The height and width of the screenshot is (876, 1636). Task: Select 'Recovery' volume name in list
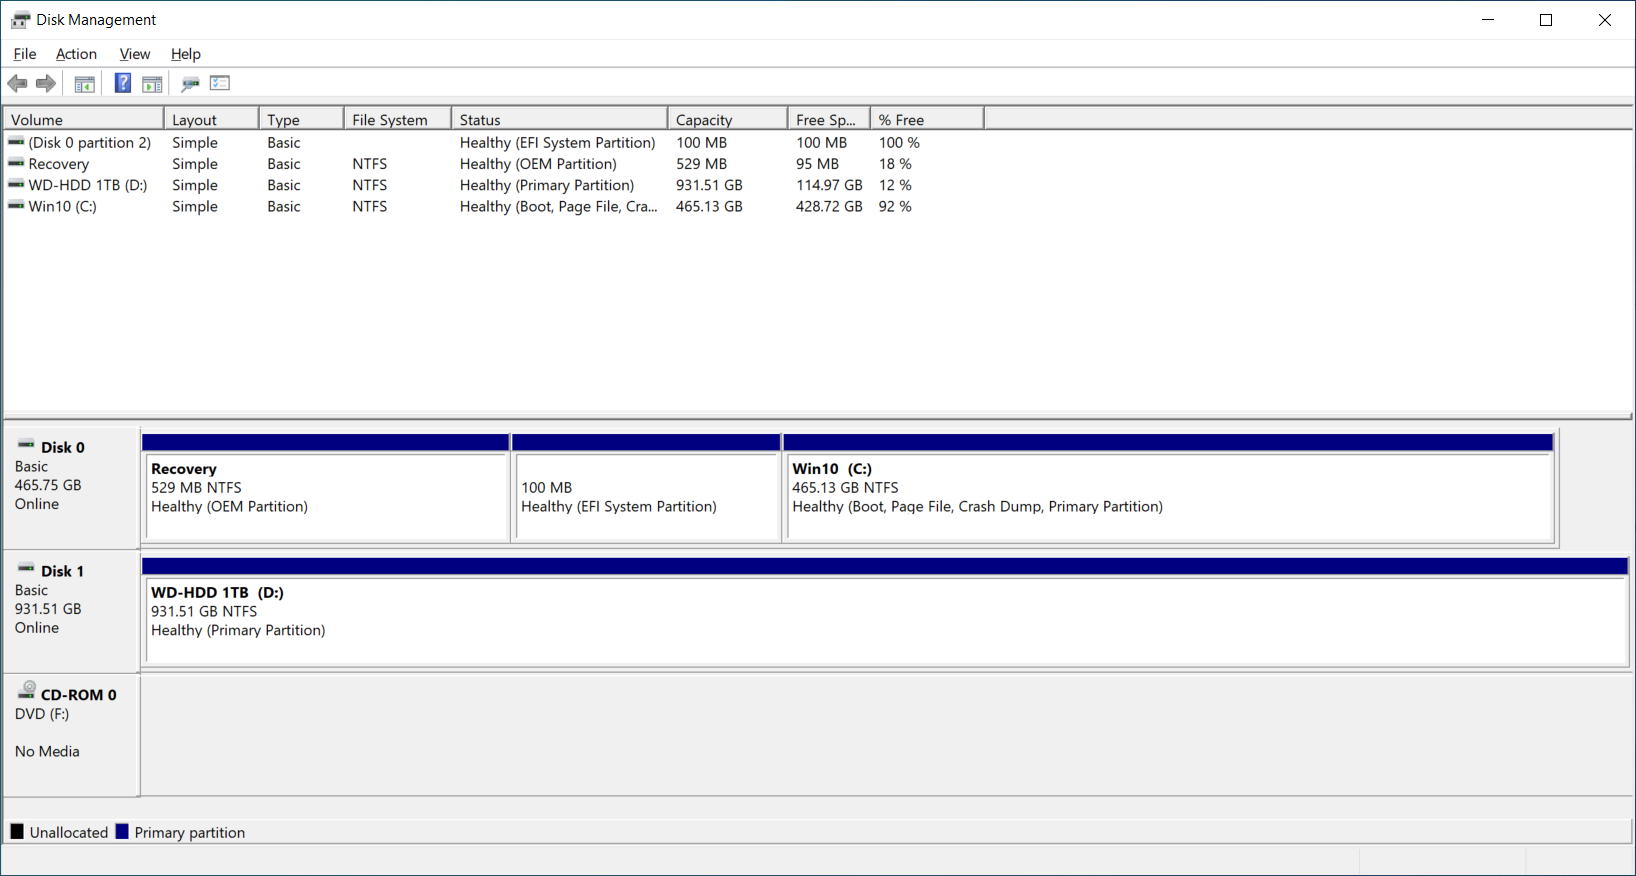point(59,164)
